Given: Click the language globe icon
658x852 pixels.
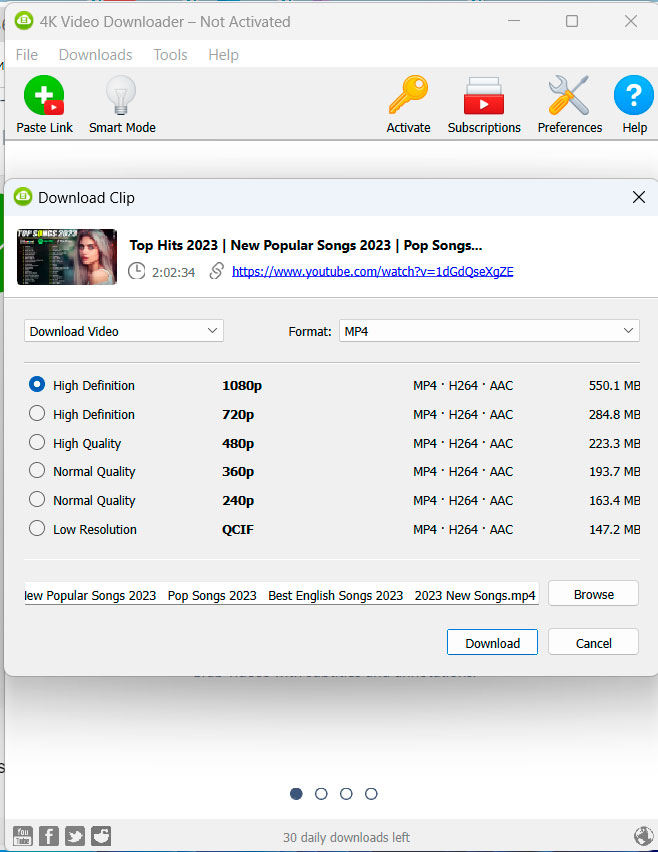Looking at the screenshot, I should (x=644, y=836).
